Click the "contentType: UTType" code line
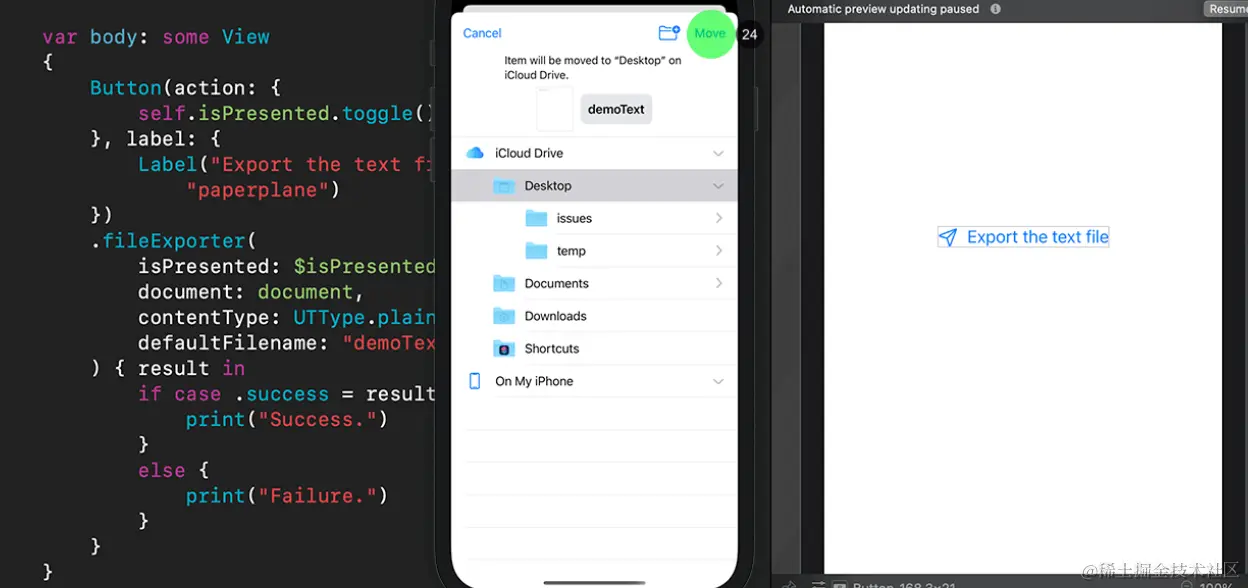The height and width of the screenshot is (588, 1248). [x=285, y=317]
